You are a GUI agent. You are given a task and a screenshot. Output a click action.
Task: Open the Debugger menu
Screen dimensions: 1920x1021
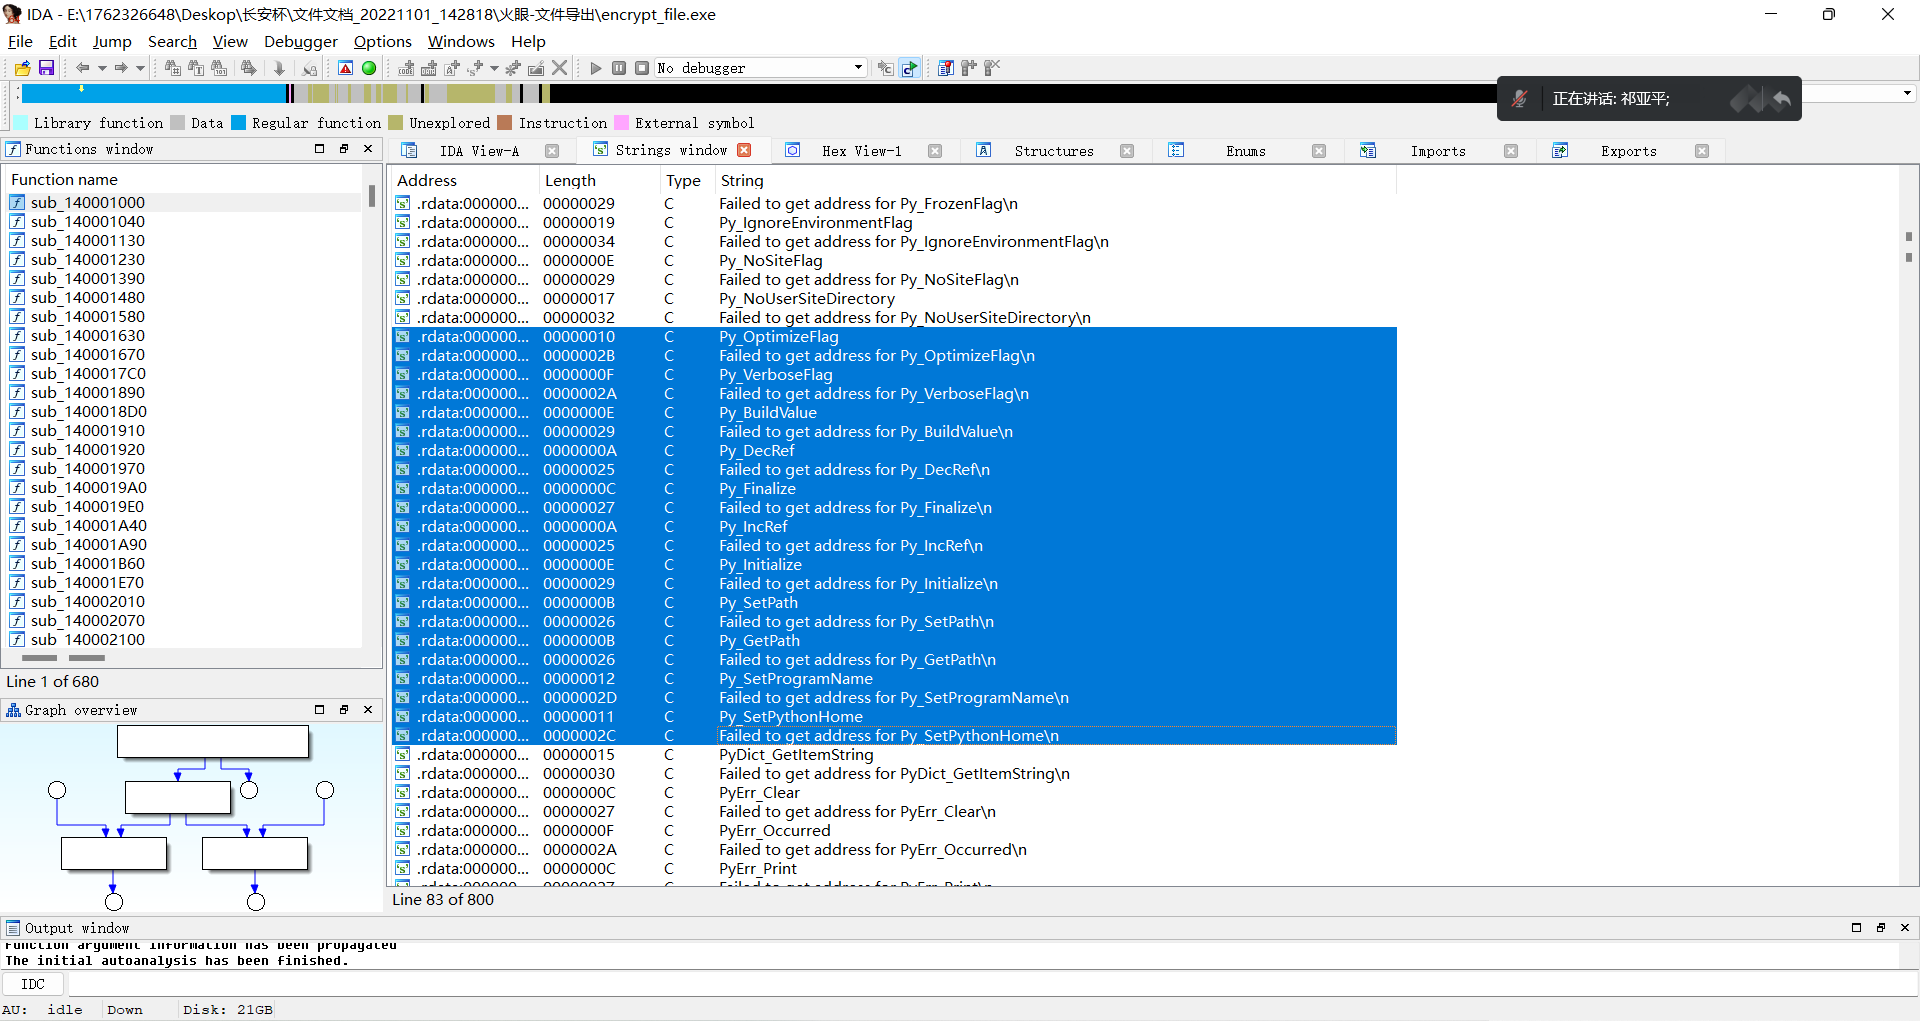point(301,41)
